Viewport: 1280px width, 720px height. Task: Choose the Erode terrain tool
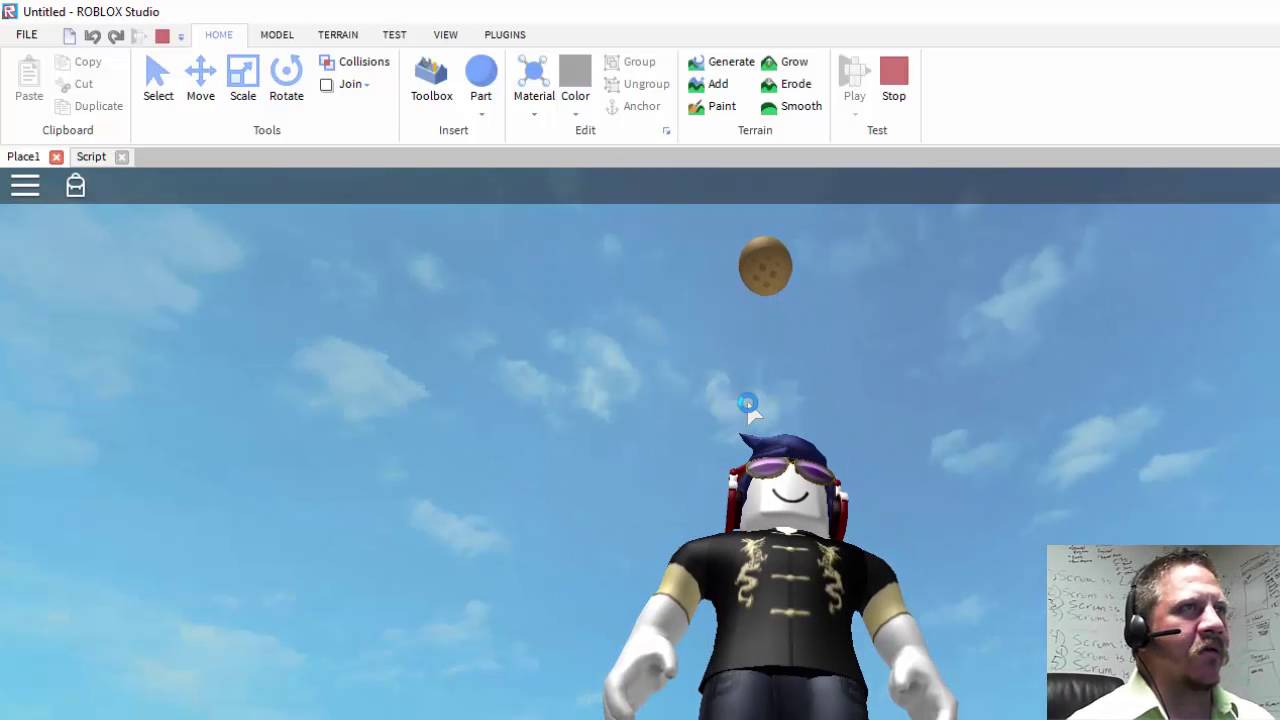pyautogui.click(x=786, y=84)
